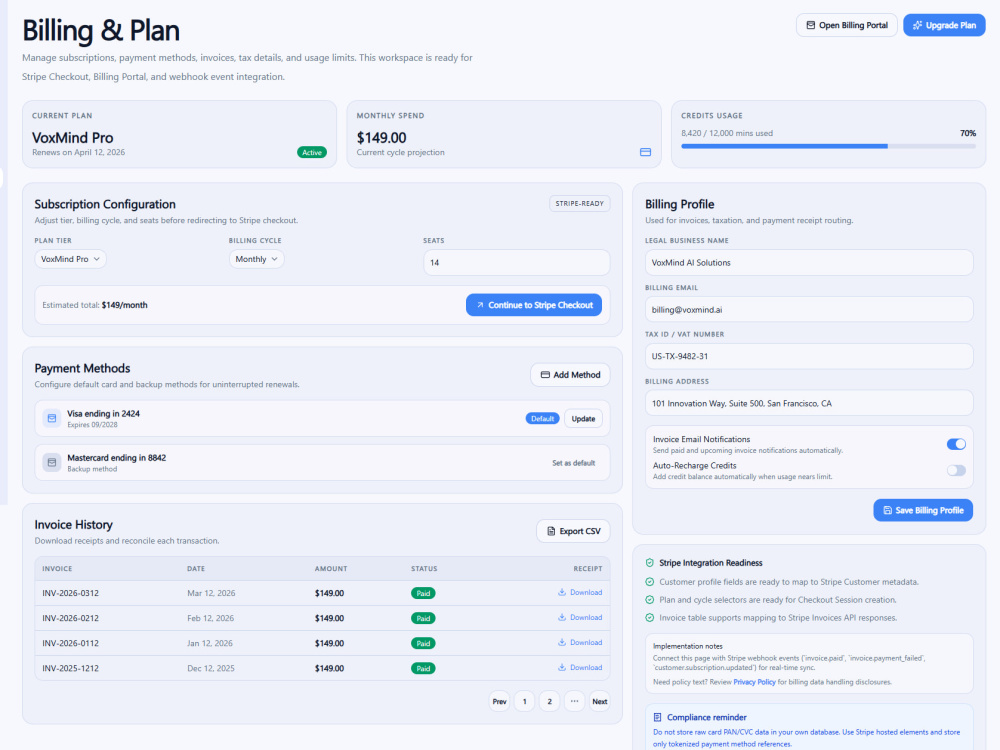Click the Billing Email field
Viewport: 1000px width, 750px height.
[x=809, y=309]
